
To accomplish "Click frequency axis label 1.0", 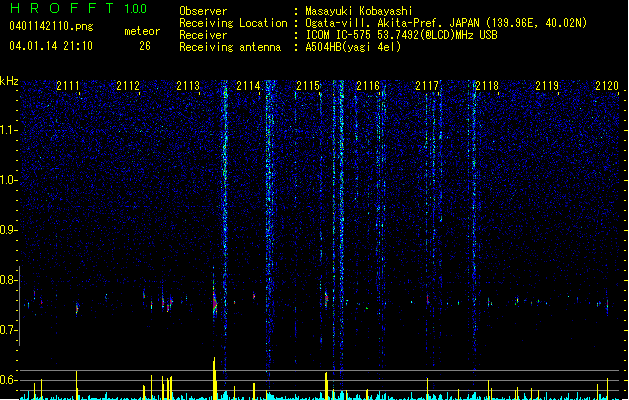I will click(x=9, y=180).
